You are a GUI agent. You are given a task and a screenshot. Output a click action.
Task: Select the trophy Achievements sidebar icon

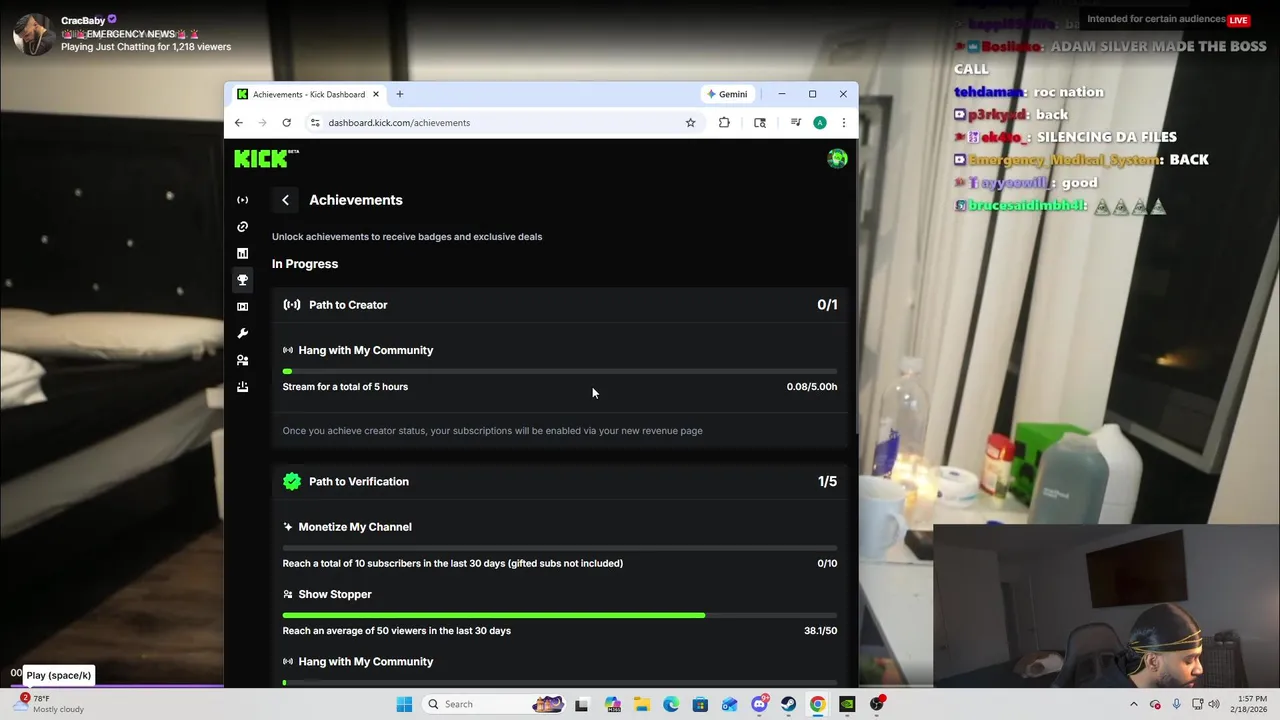click(242, 280)
